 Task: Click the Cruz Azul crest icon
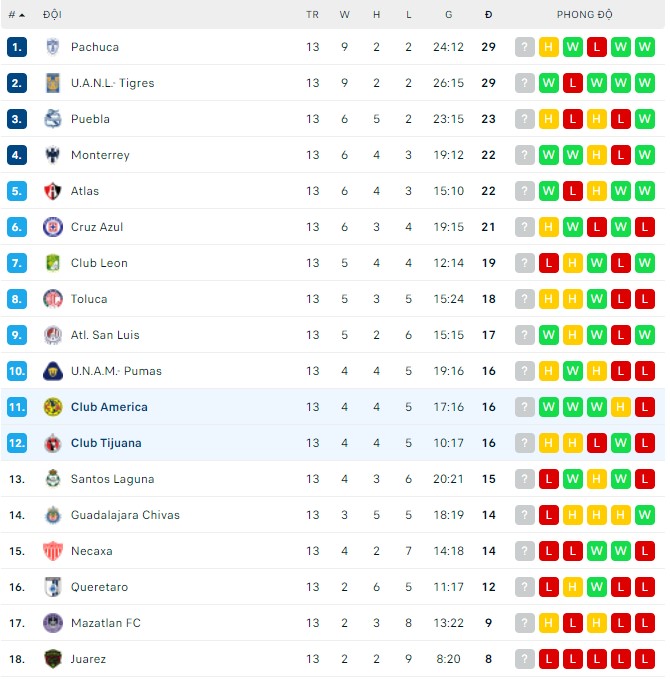(x=53, y=227)
